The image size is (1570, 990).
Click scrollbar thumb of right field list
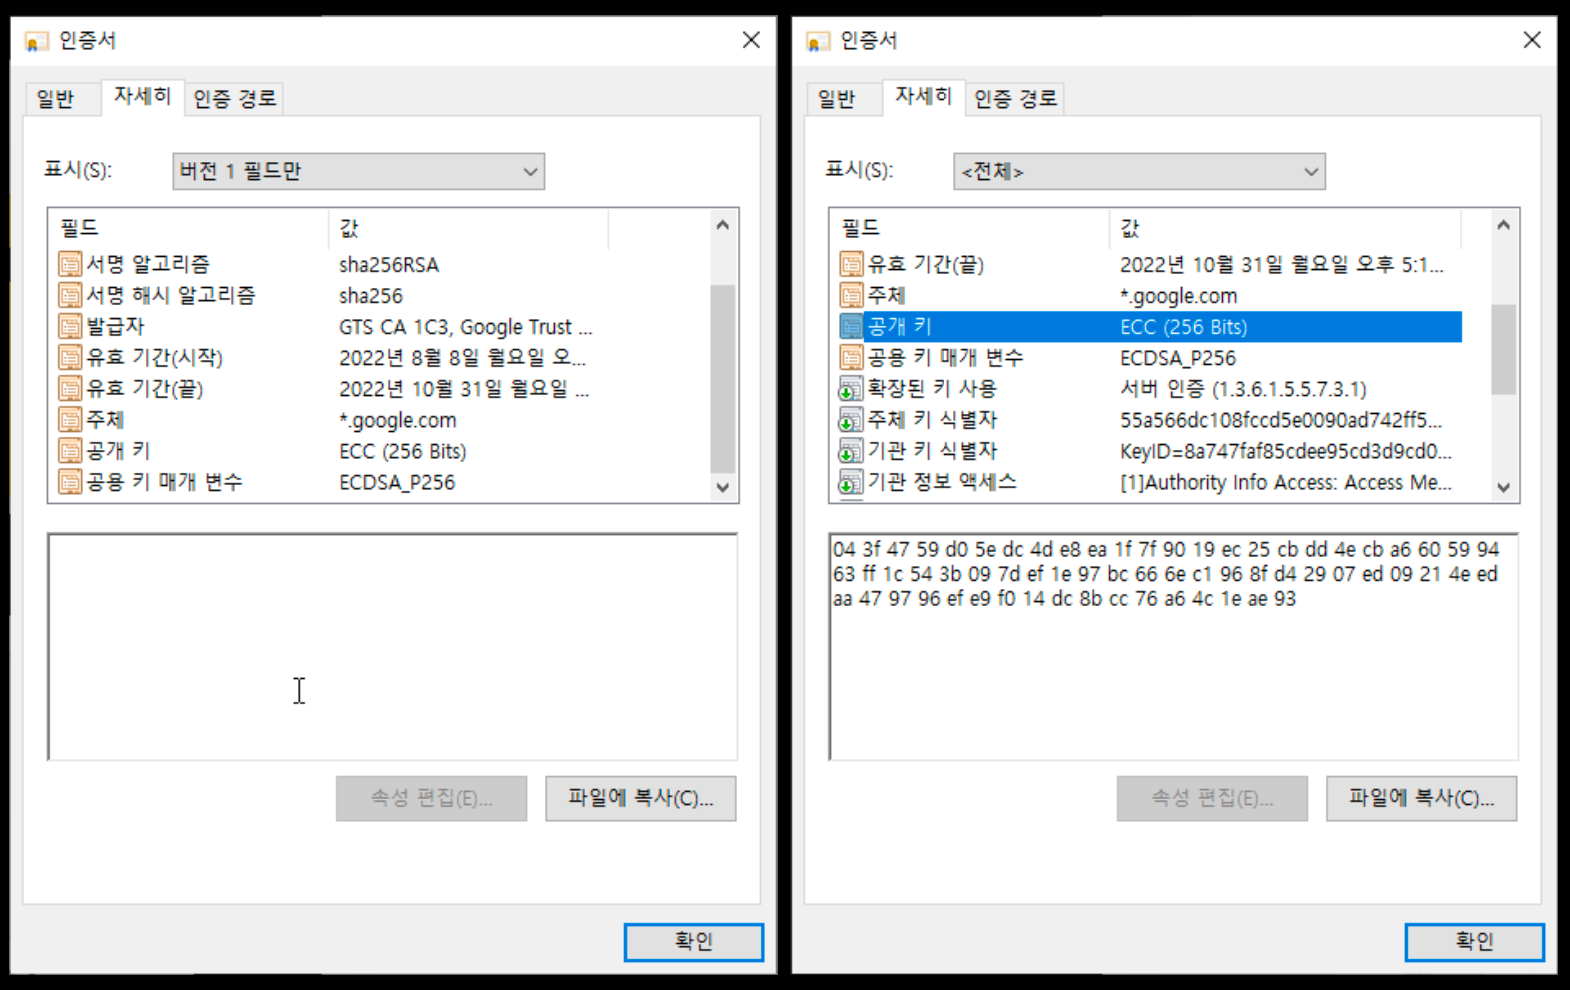coord(1503,349)
